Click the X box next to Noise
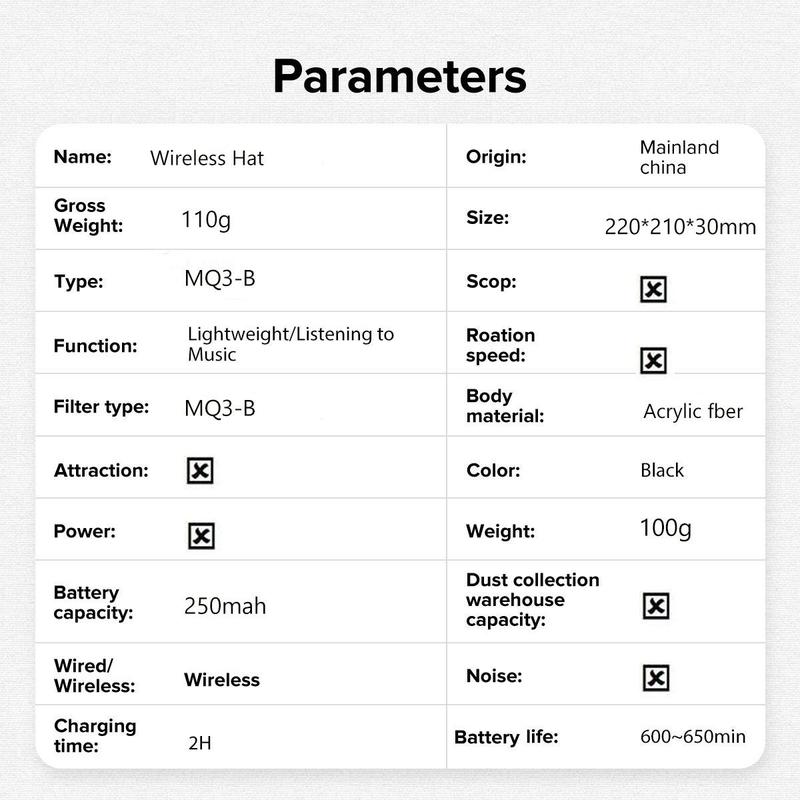 click(656, 678)
